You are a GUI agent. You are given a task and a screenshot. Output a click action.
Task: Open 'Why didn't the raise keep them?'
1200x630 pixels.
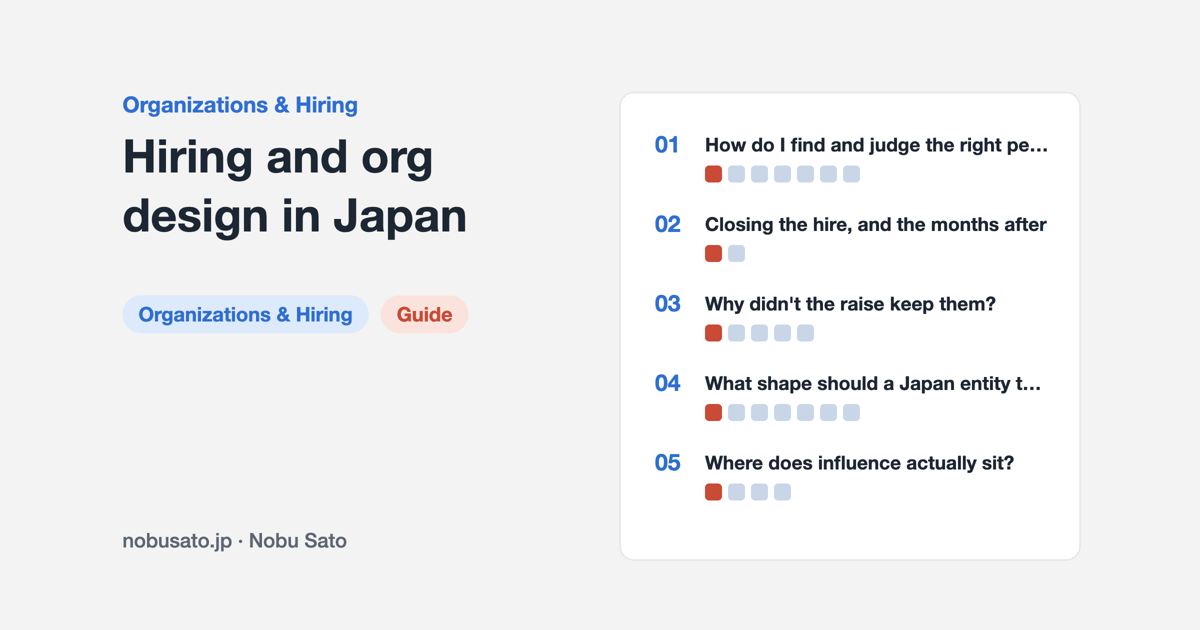click(850, 304)
